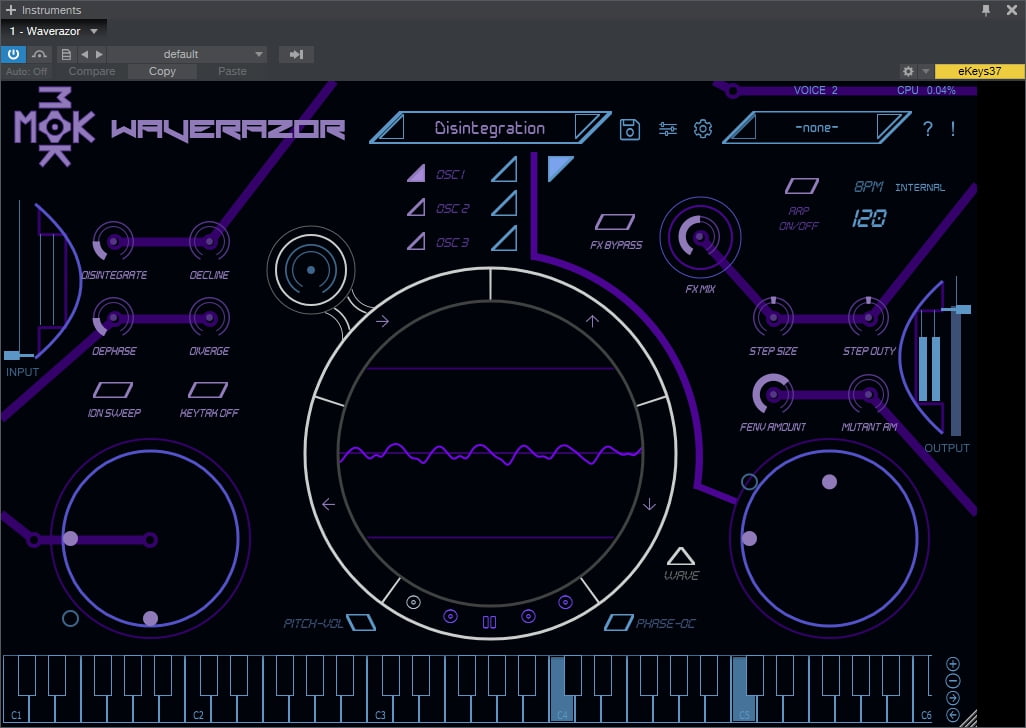The image size is (1026, 728).
Task: Expand the OSC 2 right-side triangle
Action: 504,203
